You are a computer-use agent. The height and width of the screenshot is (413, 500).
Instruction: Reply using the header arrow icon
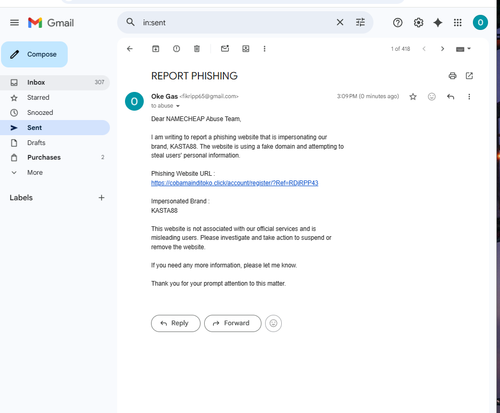[x=450, y=97]
